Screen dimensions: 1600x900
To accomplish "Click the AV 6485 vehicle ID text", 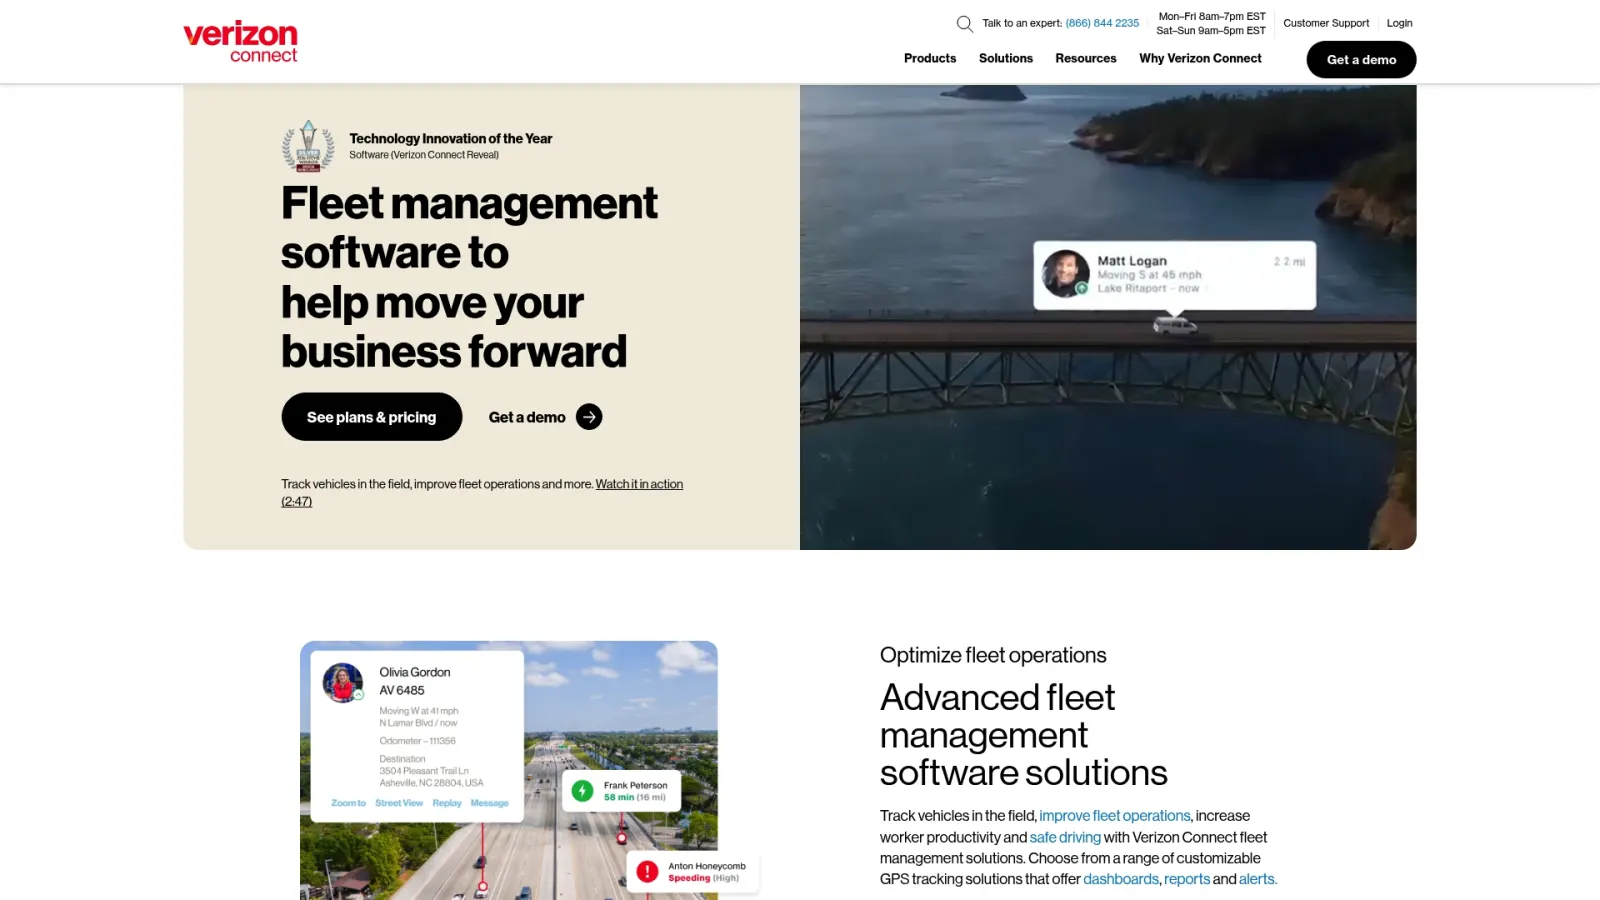I will pos(402,690).
